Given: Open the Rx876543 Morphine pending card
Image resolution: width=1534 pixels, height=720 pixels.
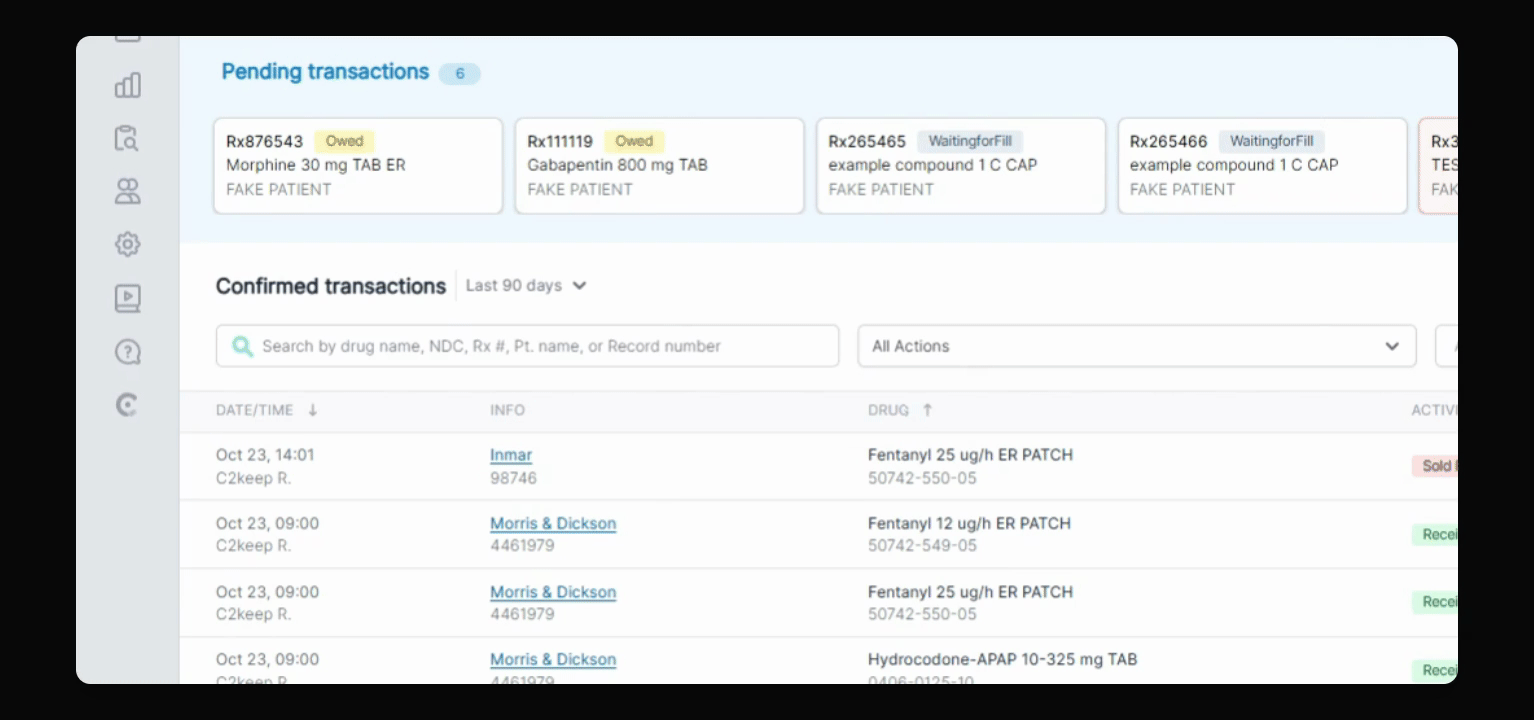Looking at the screenshot, I should [358, 166].
